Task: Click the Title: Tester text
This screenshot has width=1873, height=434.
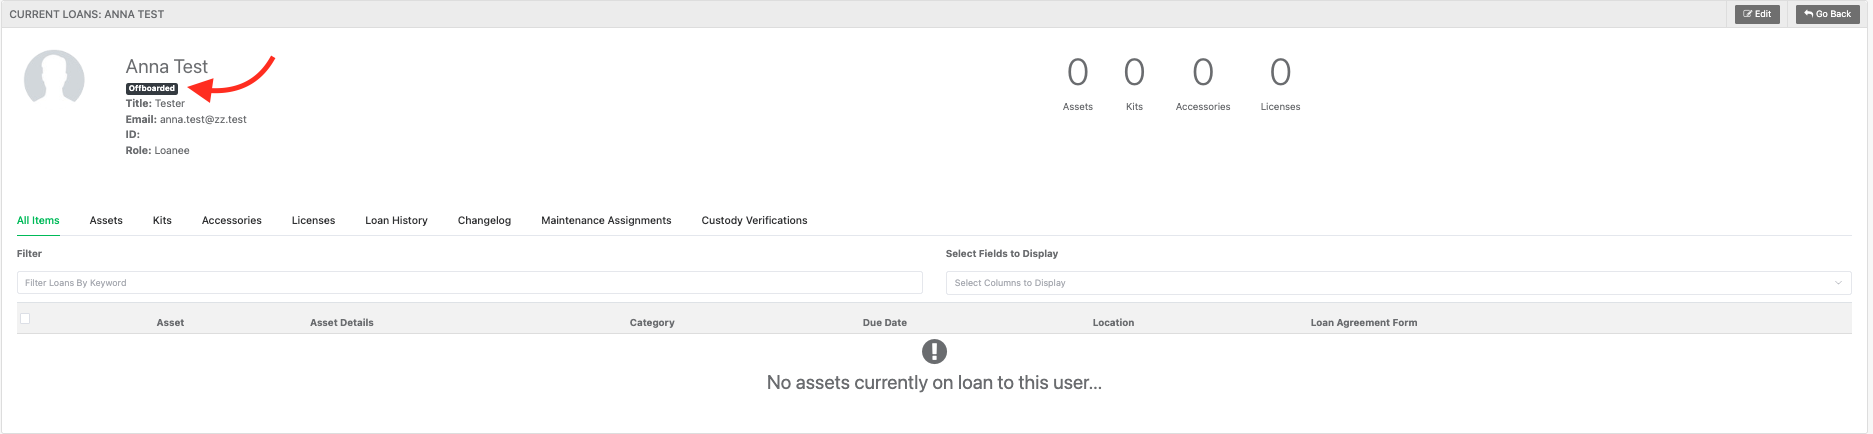Action: (x=155, y=103)
